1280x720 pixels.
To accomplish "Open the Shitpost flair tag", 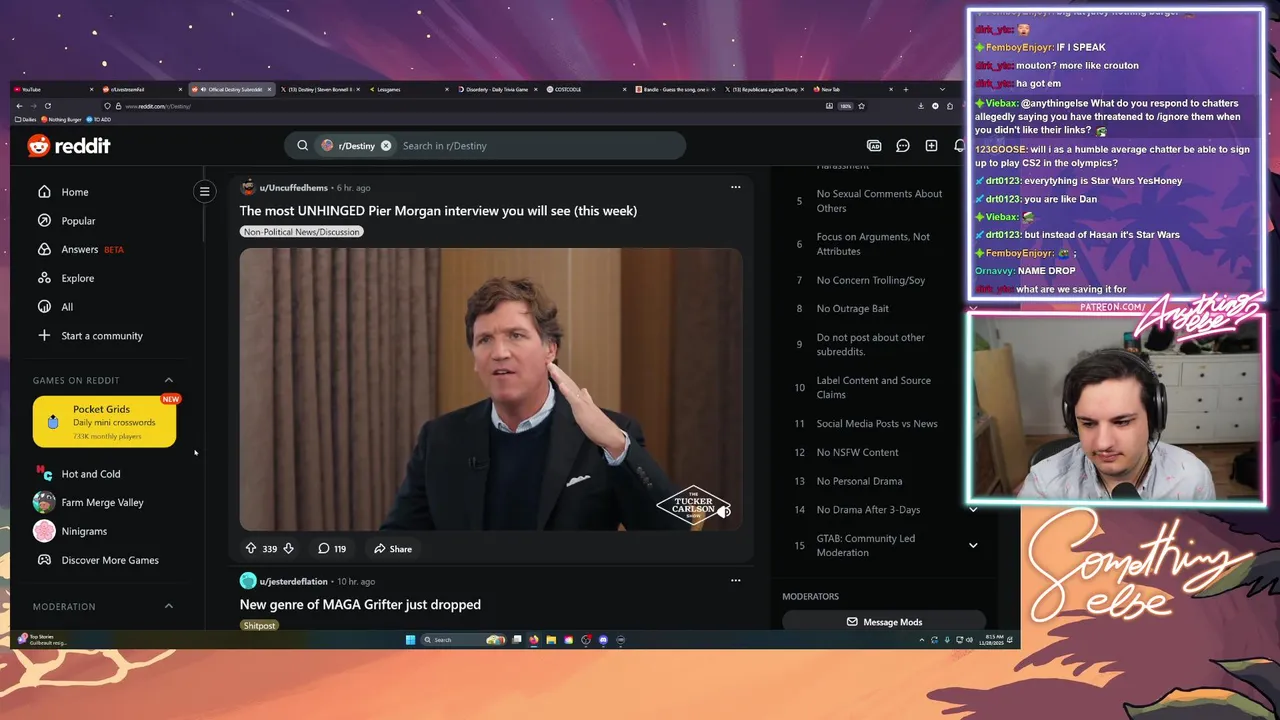I will (259, 625).
